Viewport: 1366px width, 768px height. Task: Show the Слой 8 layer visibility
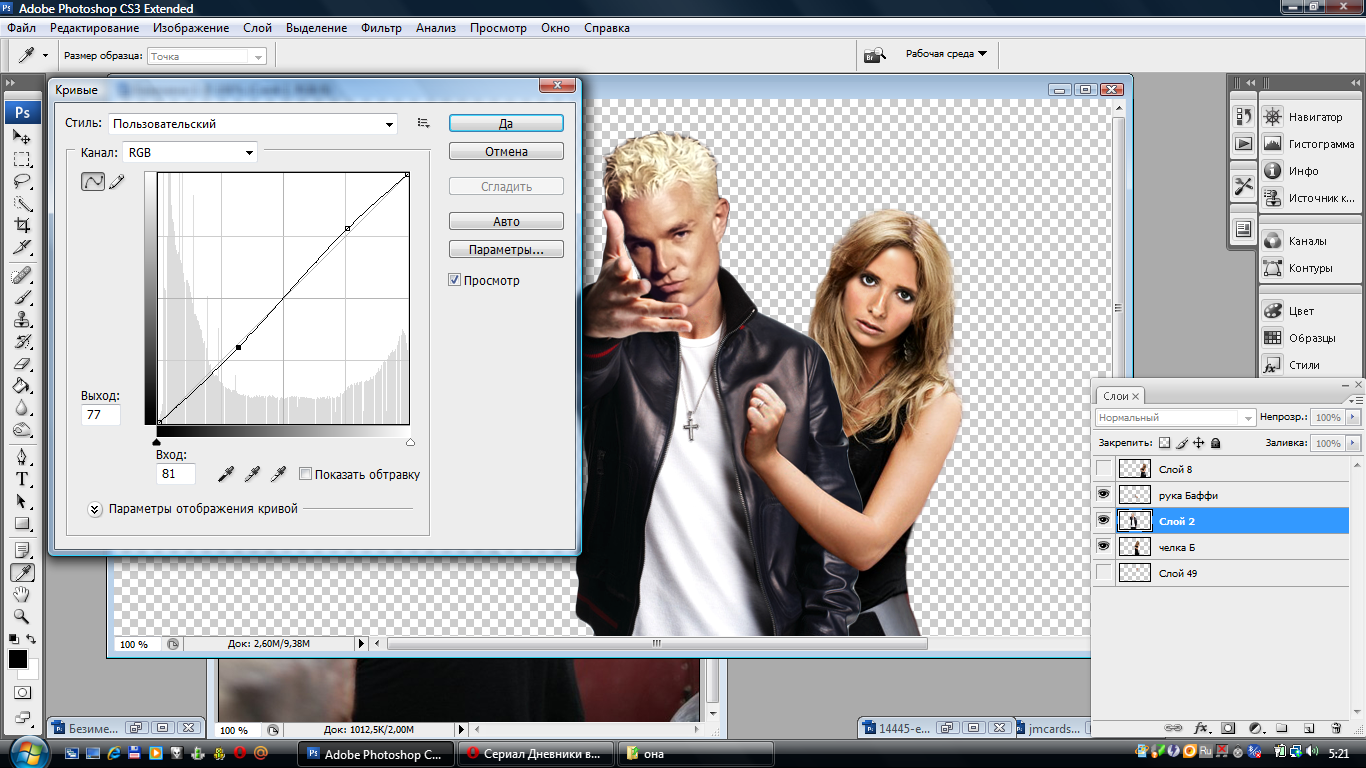pyautogui.click(x=1104, y=469)
